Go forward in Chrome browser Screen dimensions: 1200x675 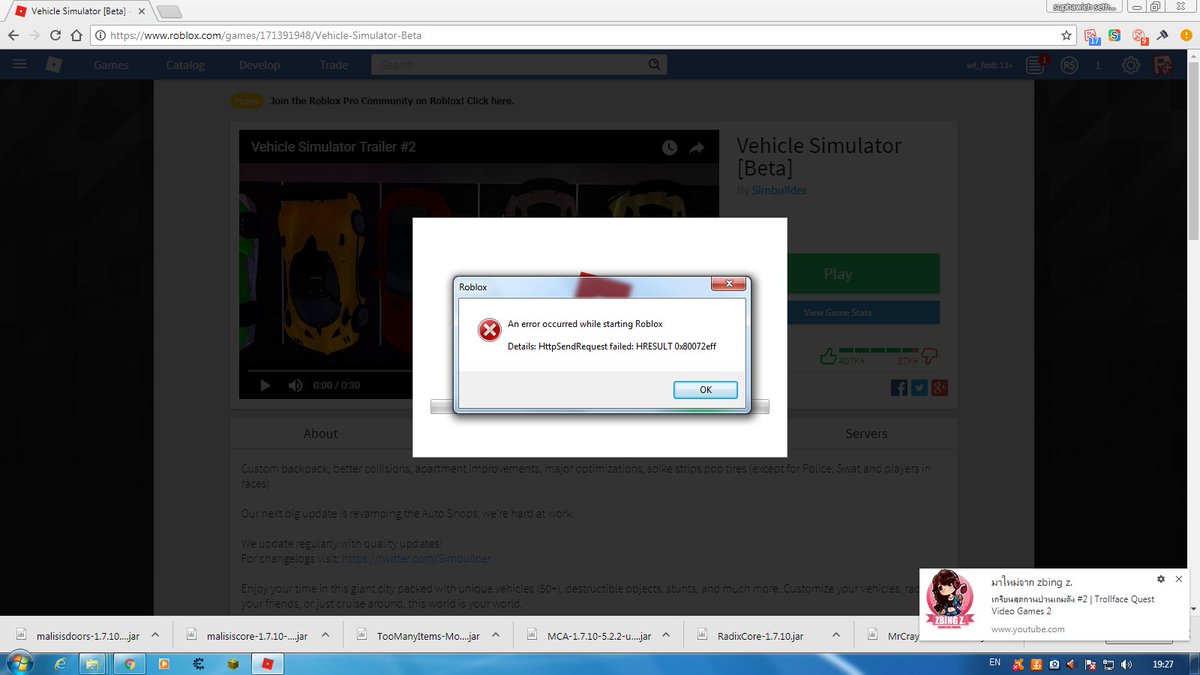34,35
